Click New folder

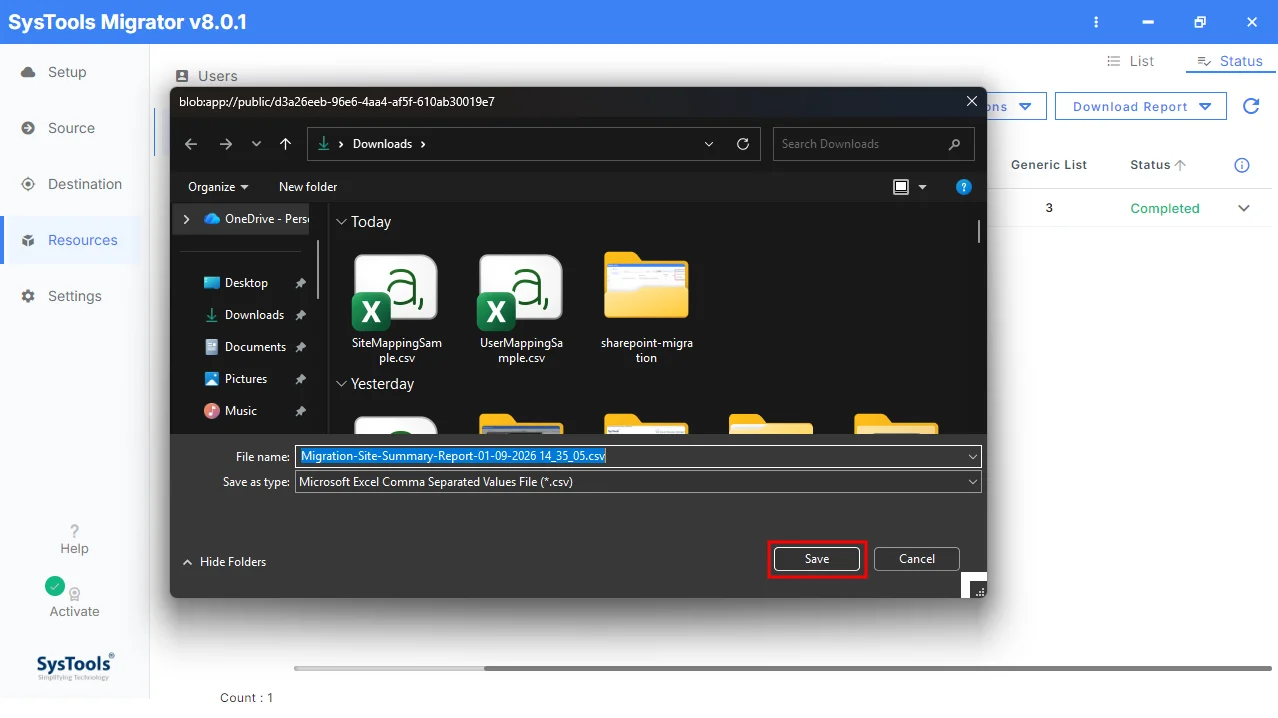(x=308, y=187)
